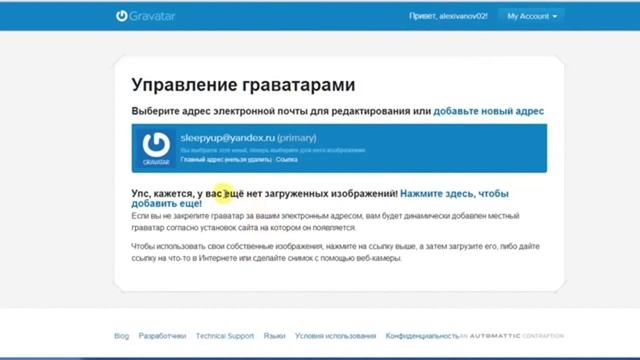Viewport: 640px width, 360px height.
Task: Click the 'Управление граватарами' heading
Action: [x=243, y=85]
